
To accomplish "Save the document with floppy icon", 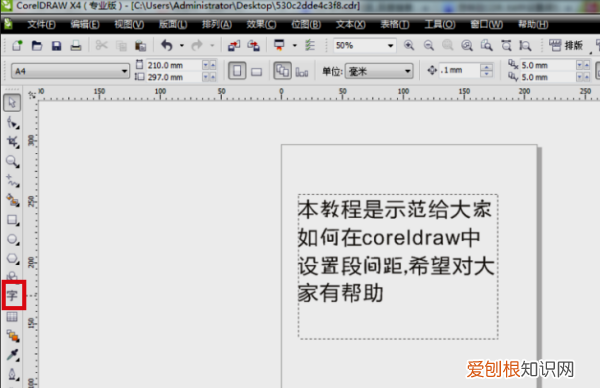I will (x=57, y=46).
